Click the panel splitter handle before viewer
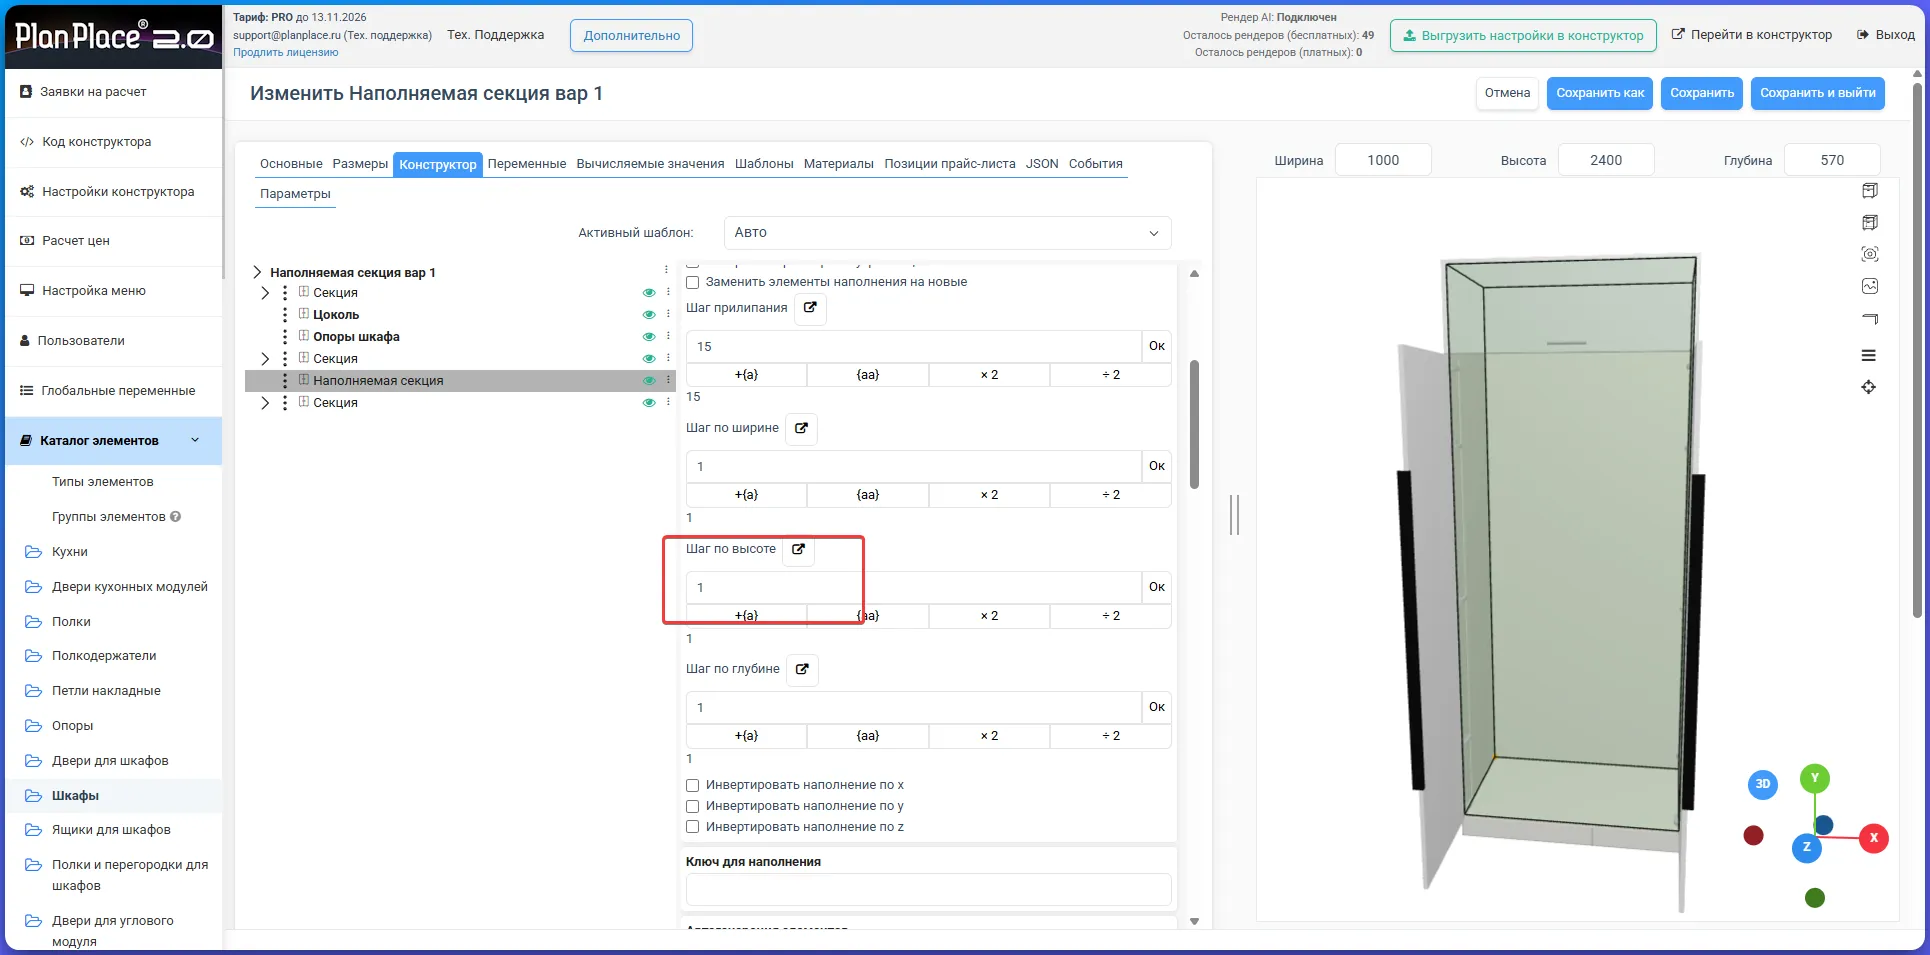Viewport: 1930px width, 955px height. (x=1234, y=515)
